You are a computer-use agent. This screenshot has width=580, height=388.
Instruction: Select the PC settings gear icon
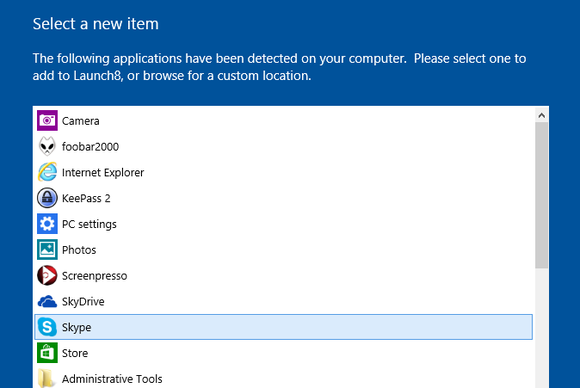[47, 224]
